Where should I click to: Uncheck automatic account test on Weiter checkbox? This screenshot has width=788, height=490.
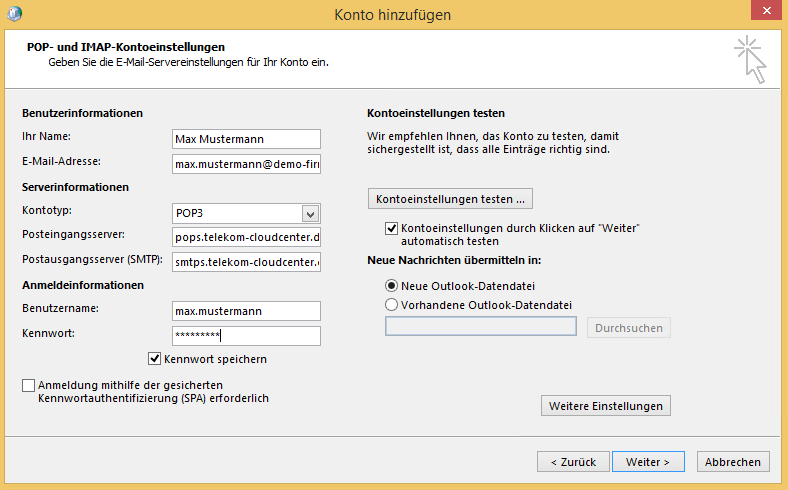pos(391,229)
